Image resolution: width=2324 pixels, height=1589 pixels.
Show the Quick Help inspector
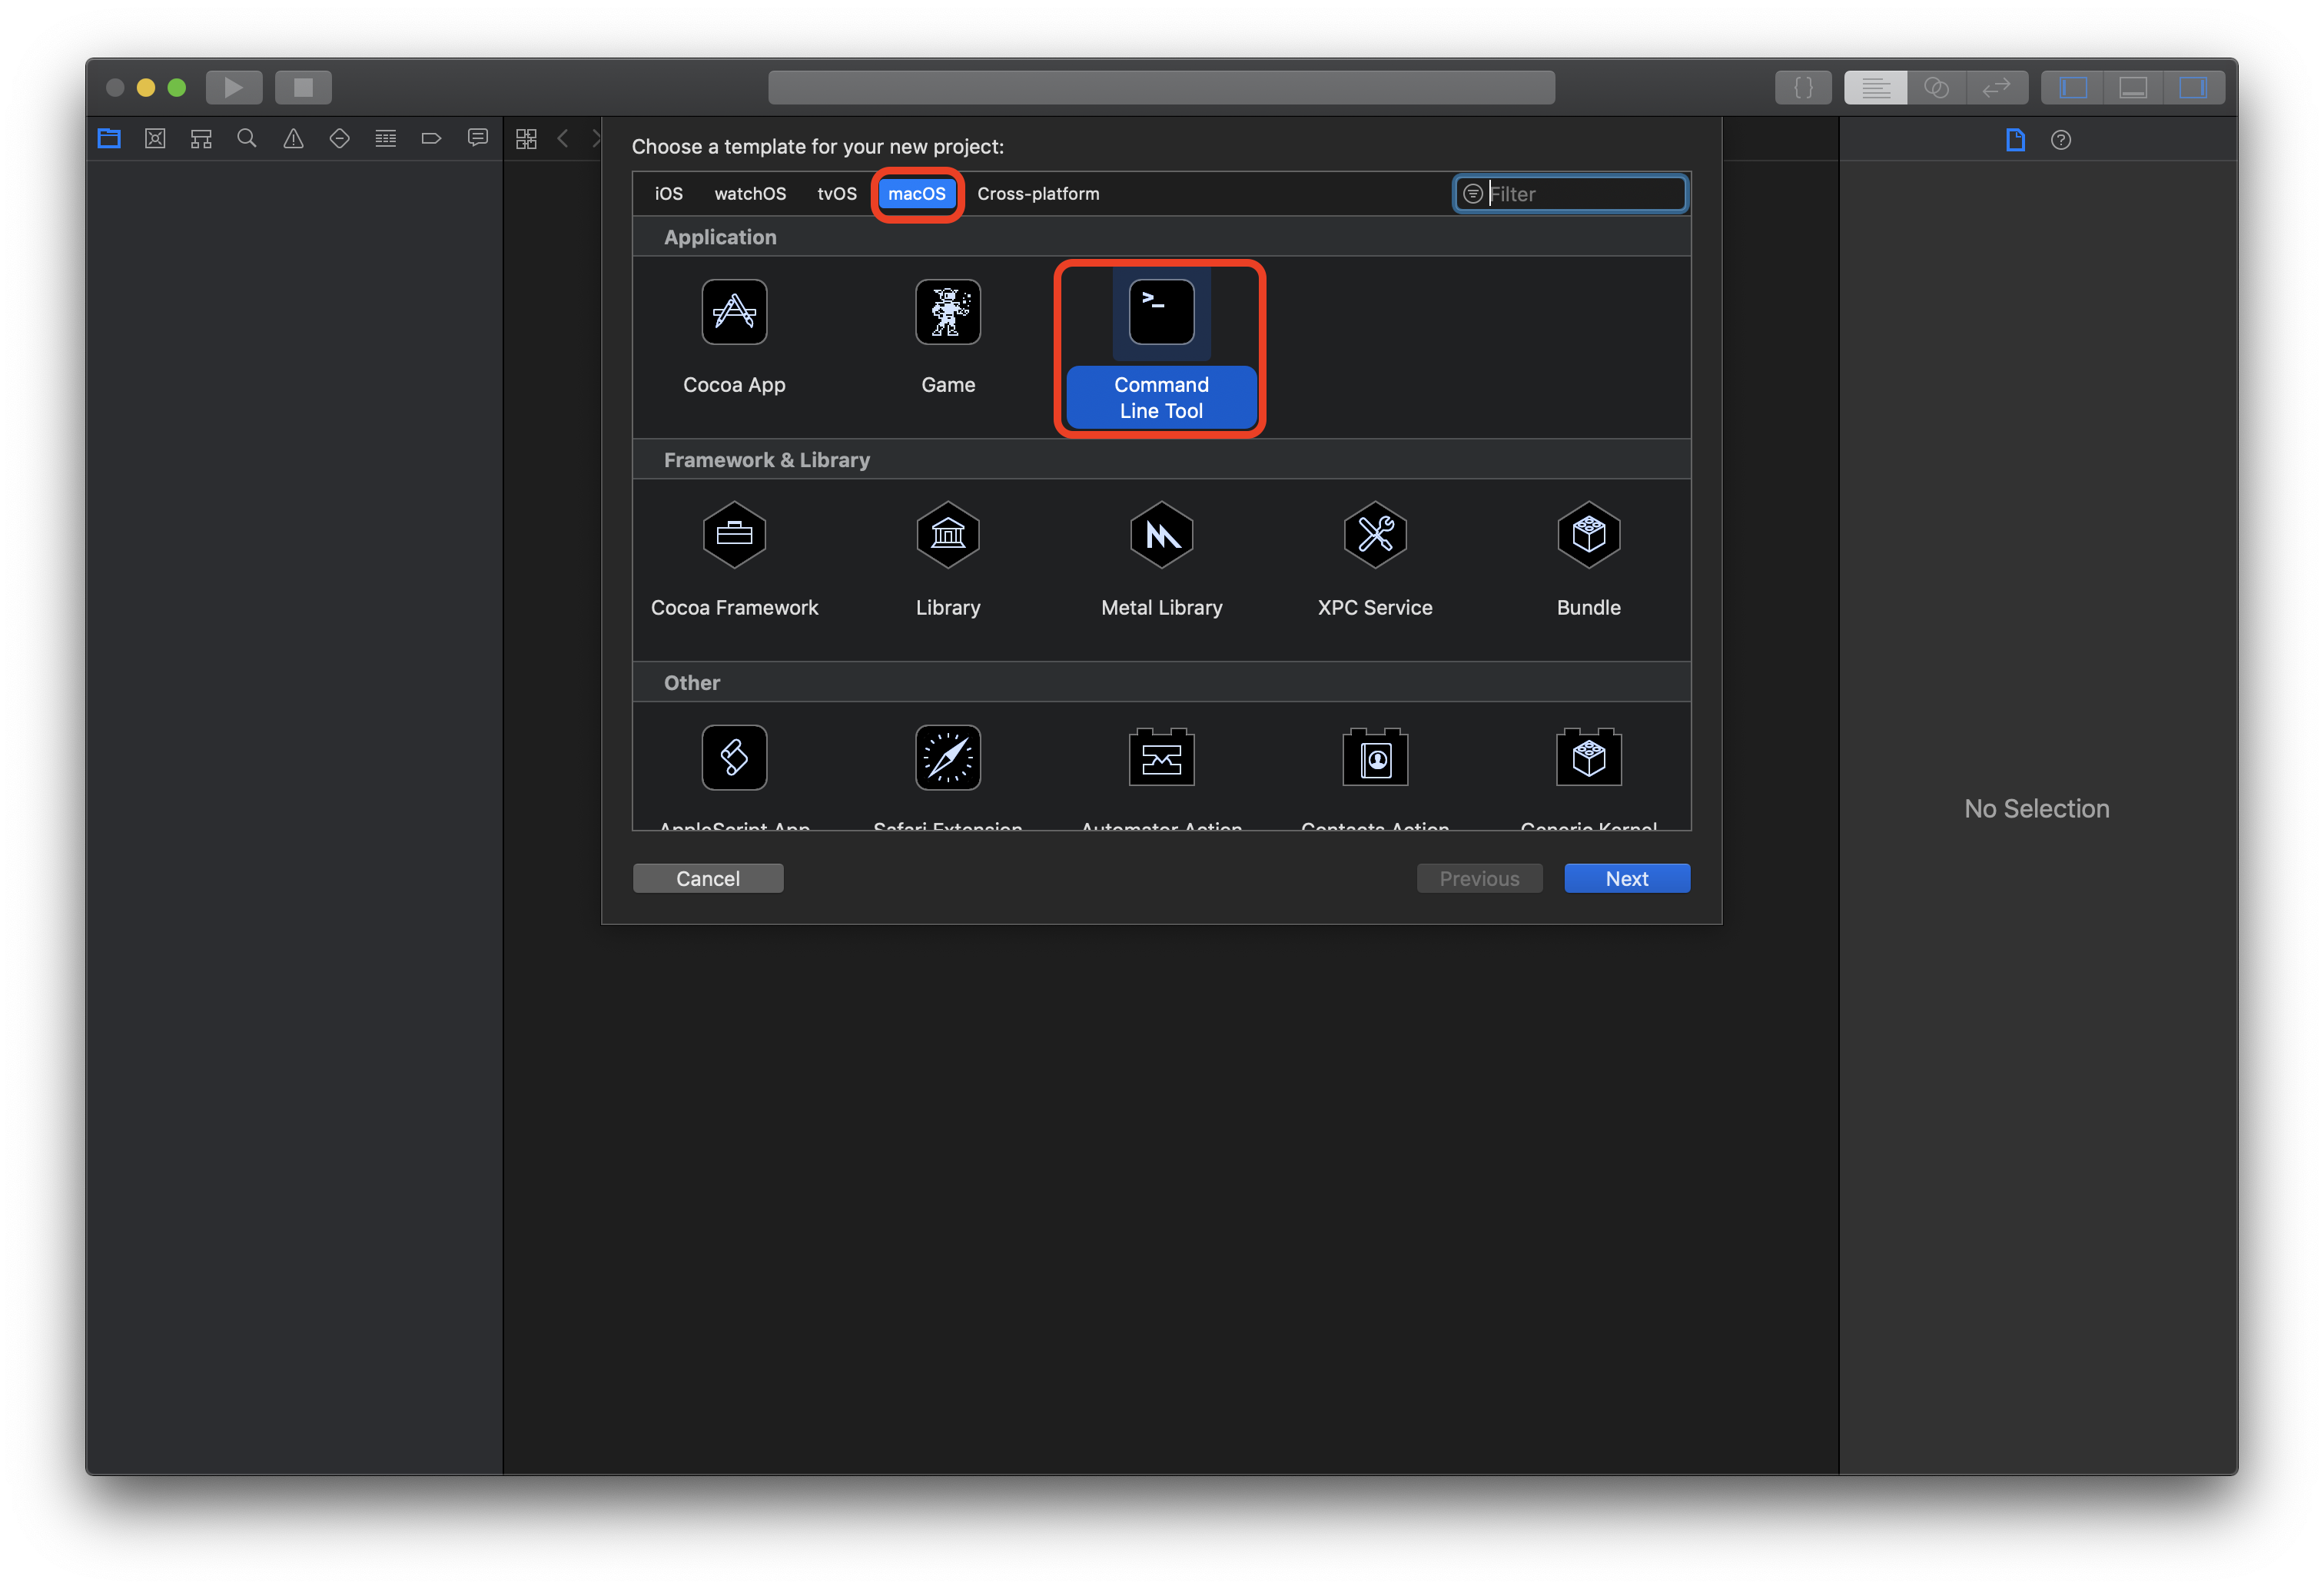[x=2061, y=140]
